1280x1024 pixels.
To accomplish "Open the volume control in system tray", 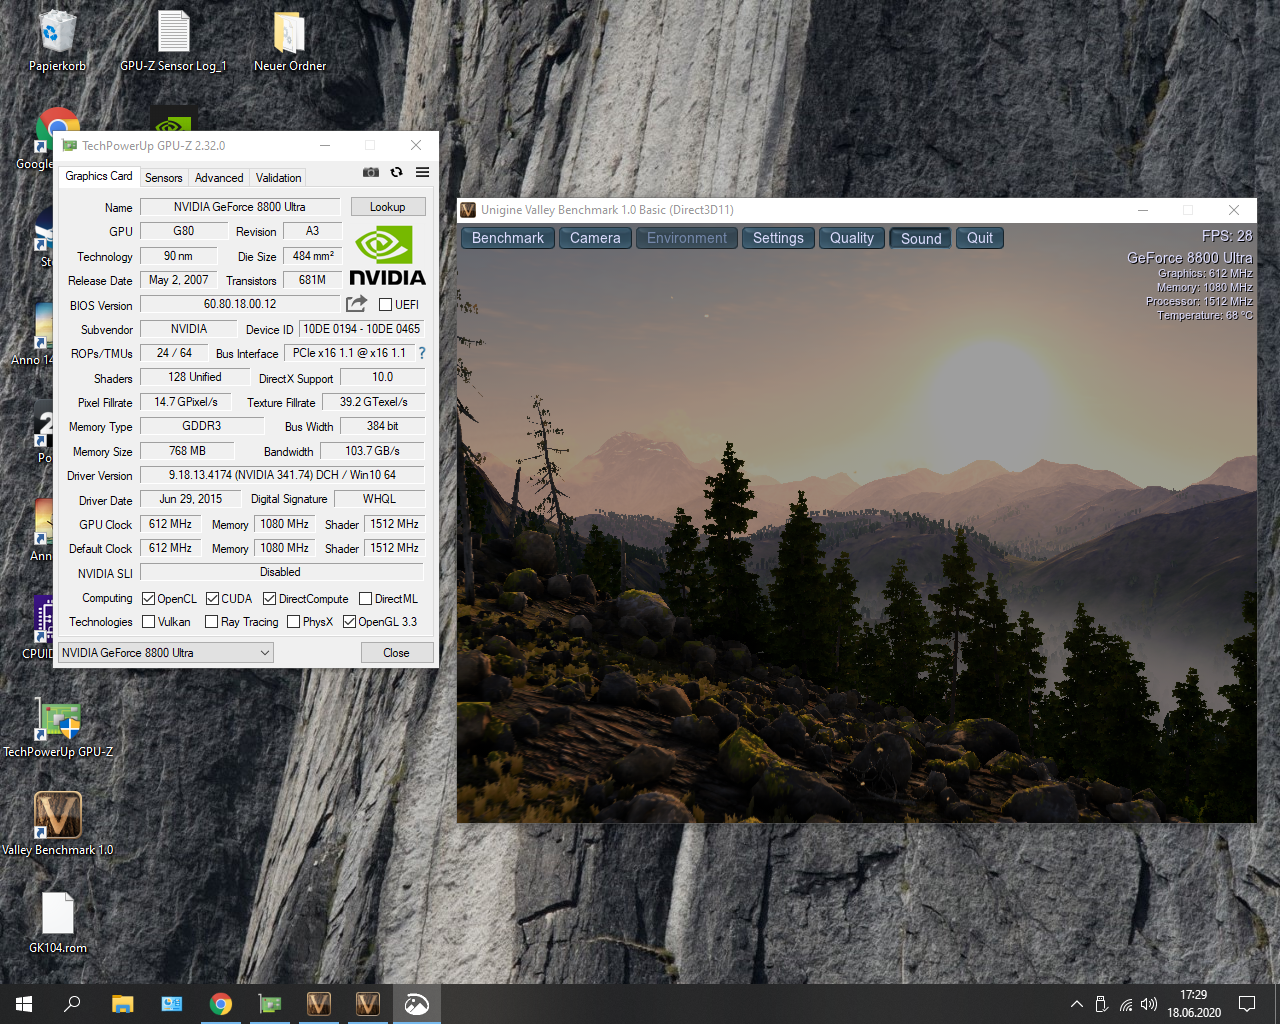I will [1149, 1004].
